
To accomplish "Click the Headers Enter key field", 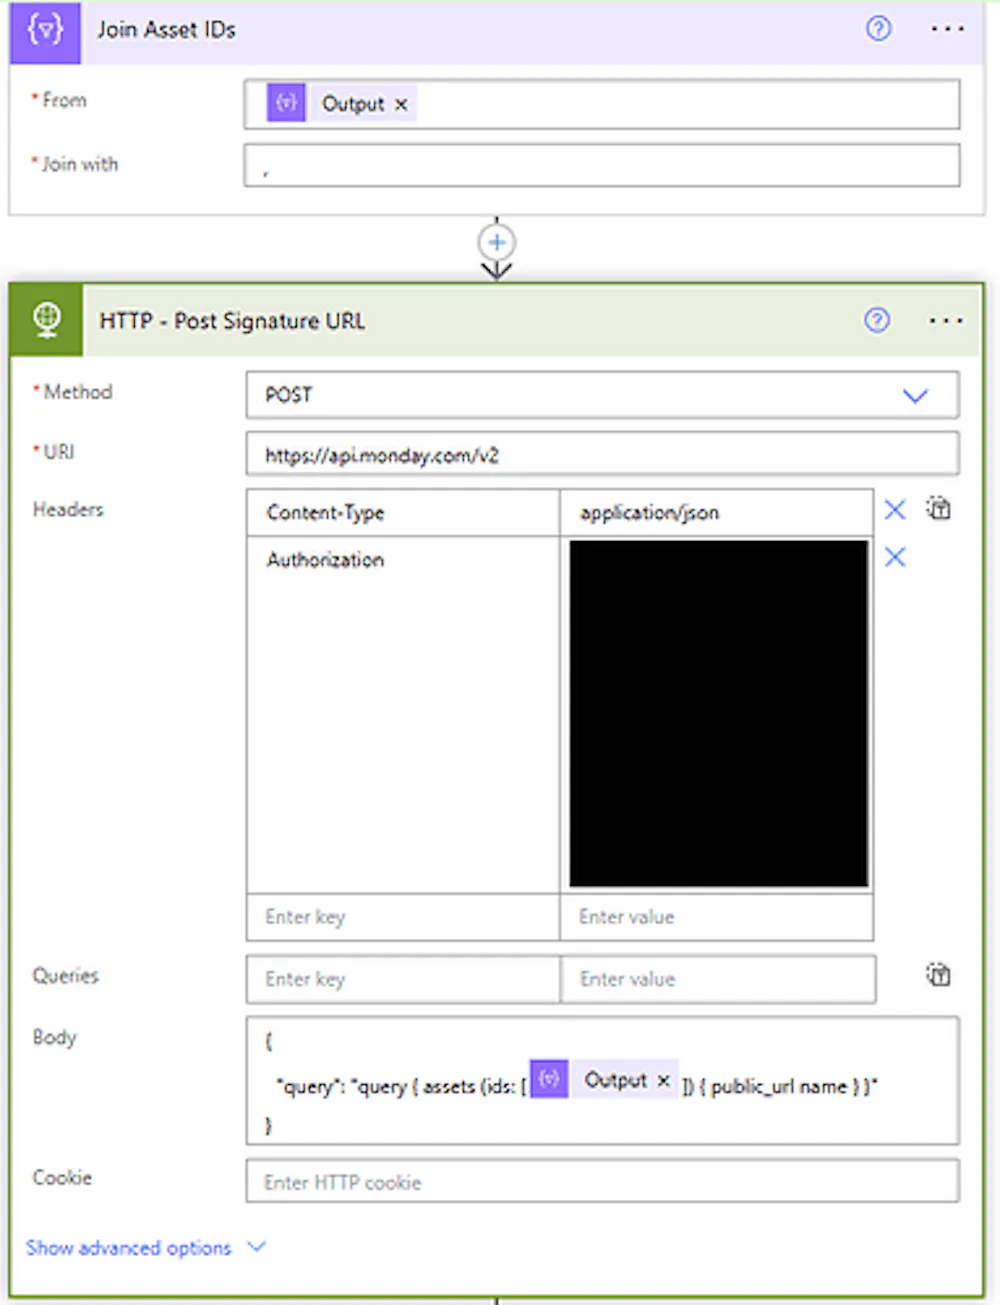I will [403, 917].
